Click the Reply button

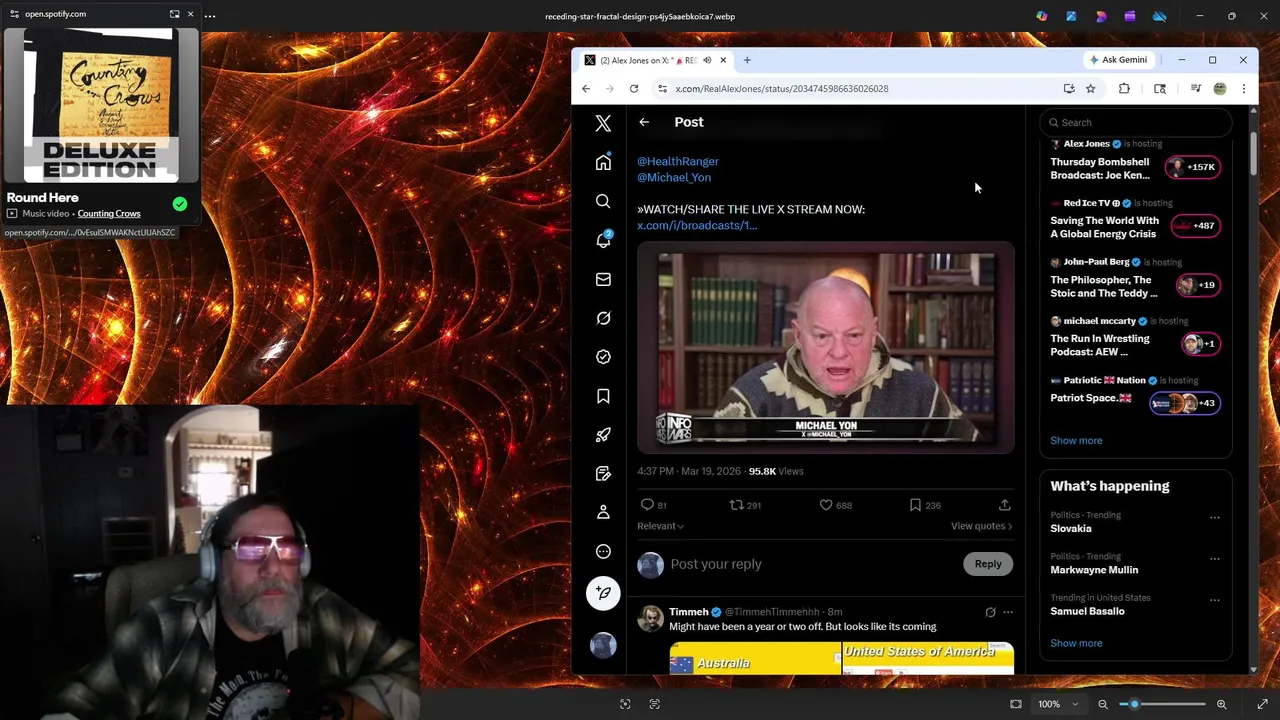988,564
